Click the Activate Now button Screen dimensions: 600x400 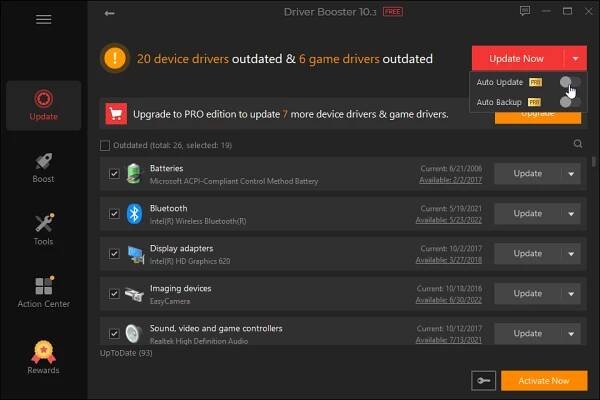point(543,380)
